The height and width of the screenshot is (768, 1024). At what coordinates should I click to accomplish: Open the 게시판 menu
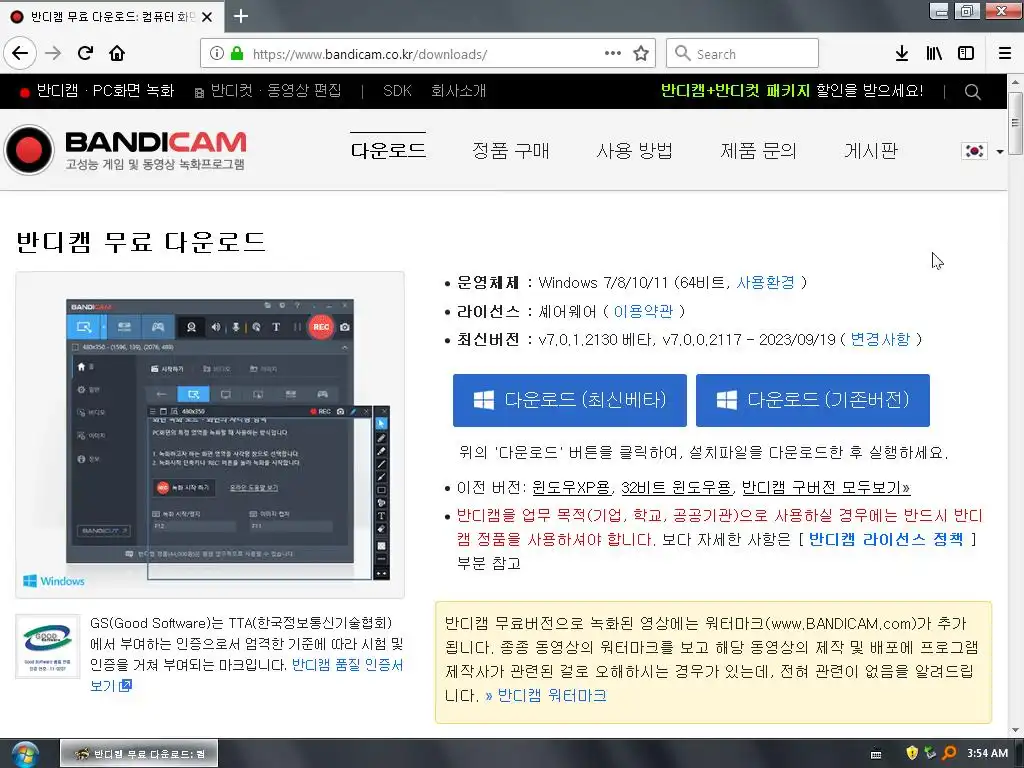pyautogui.click(x=871, y=151)
